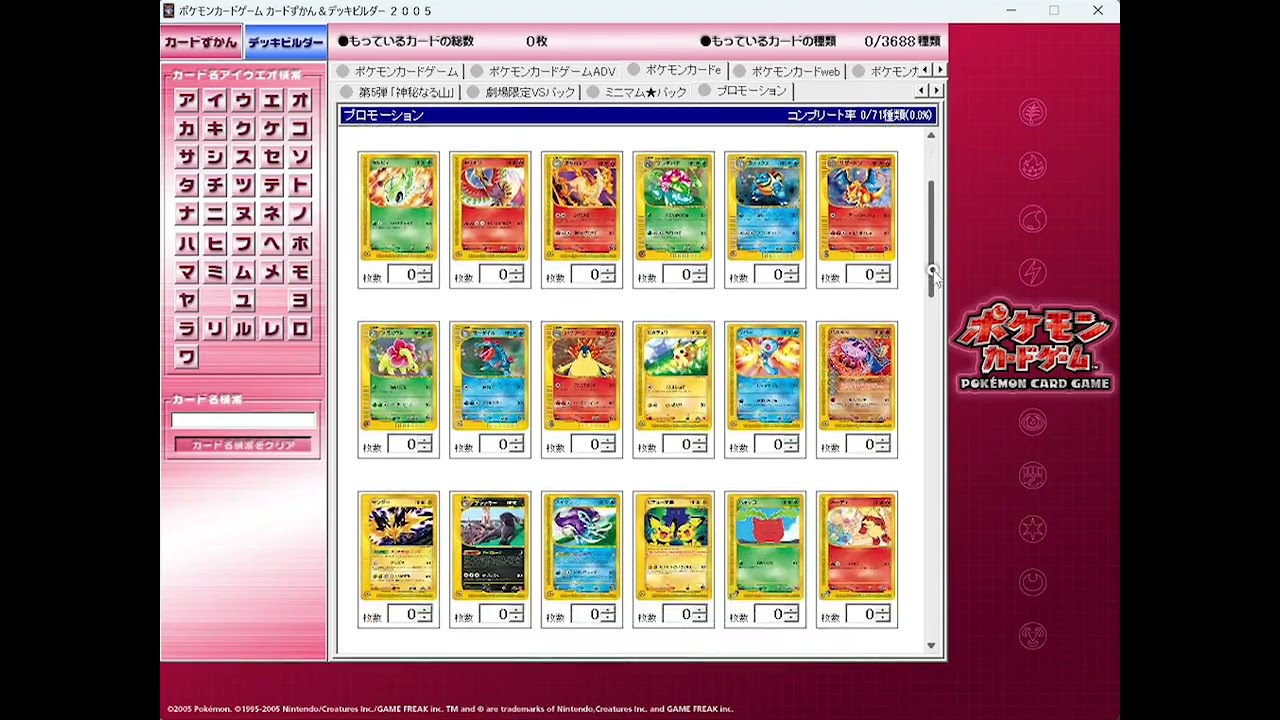The height and width of the screenshot is (720, 1280).
Task: Switch to the カードずかん mode tab
Action: tap(202, 43)
